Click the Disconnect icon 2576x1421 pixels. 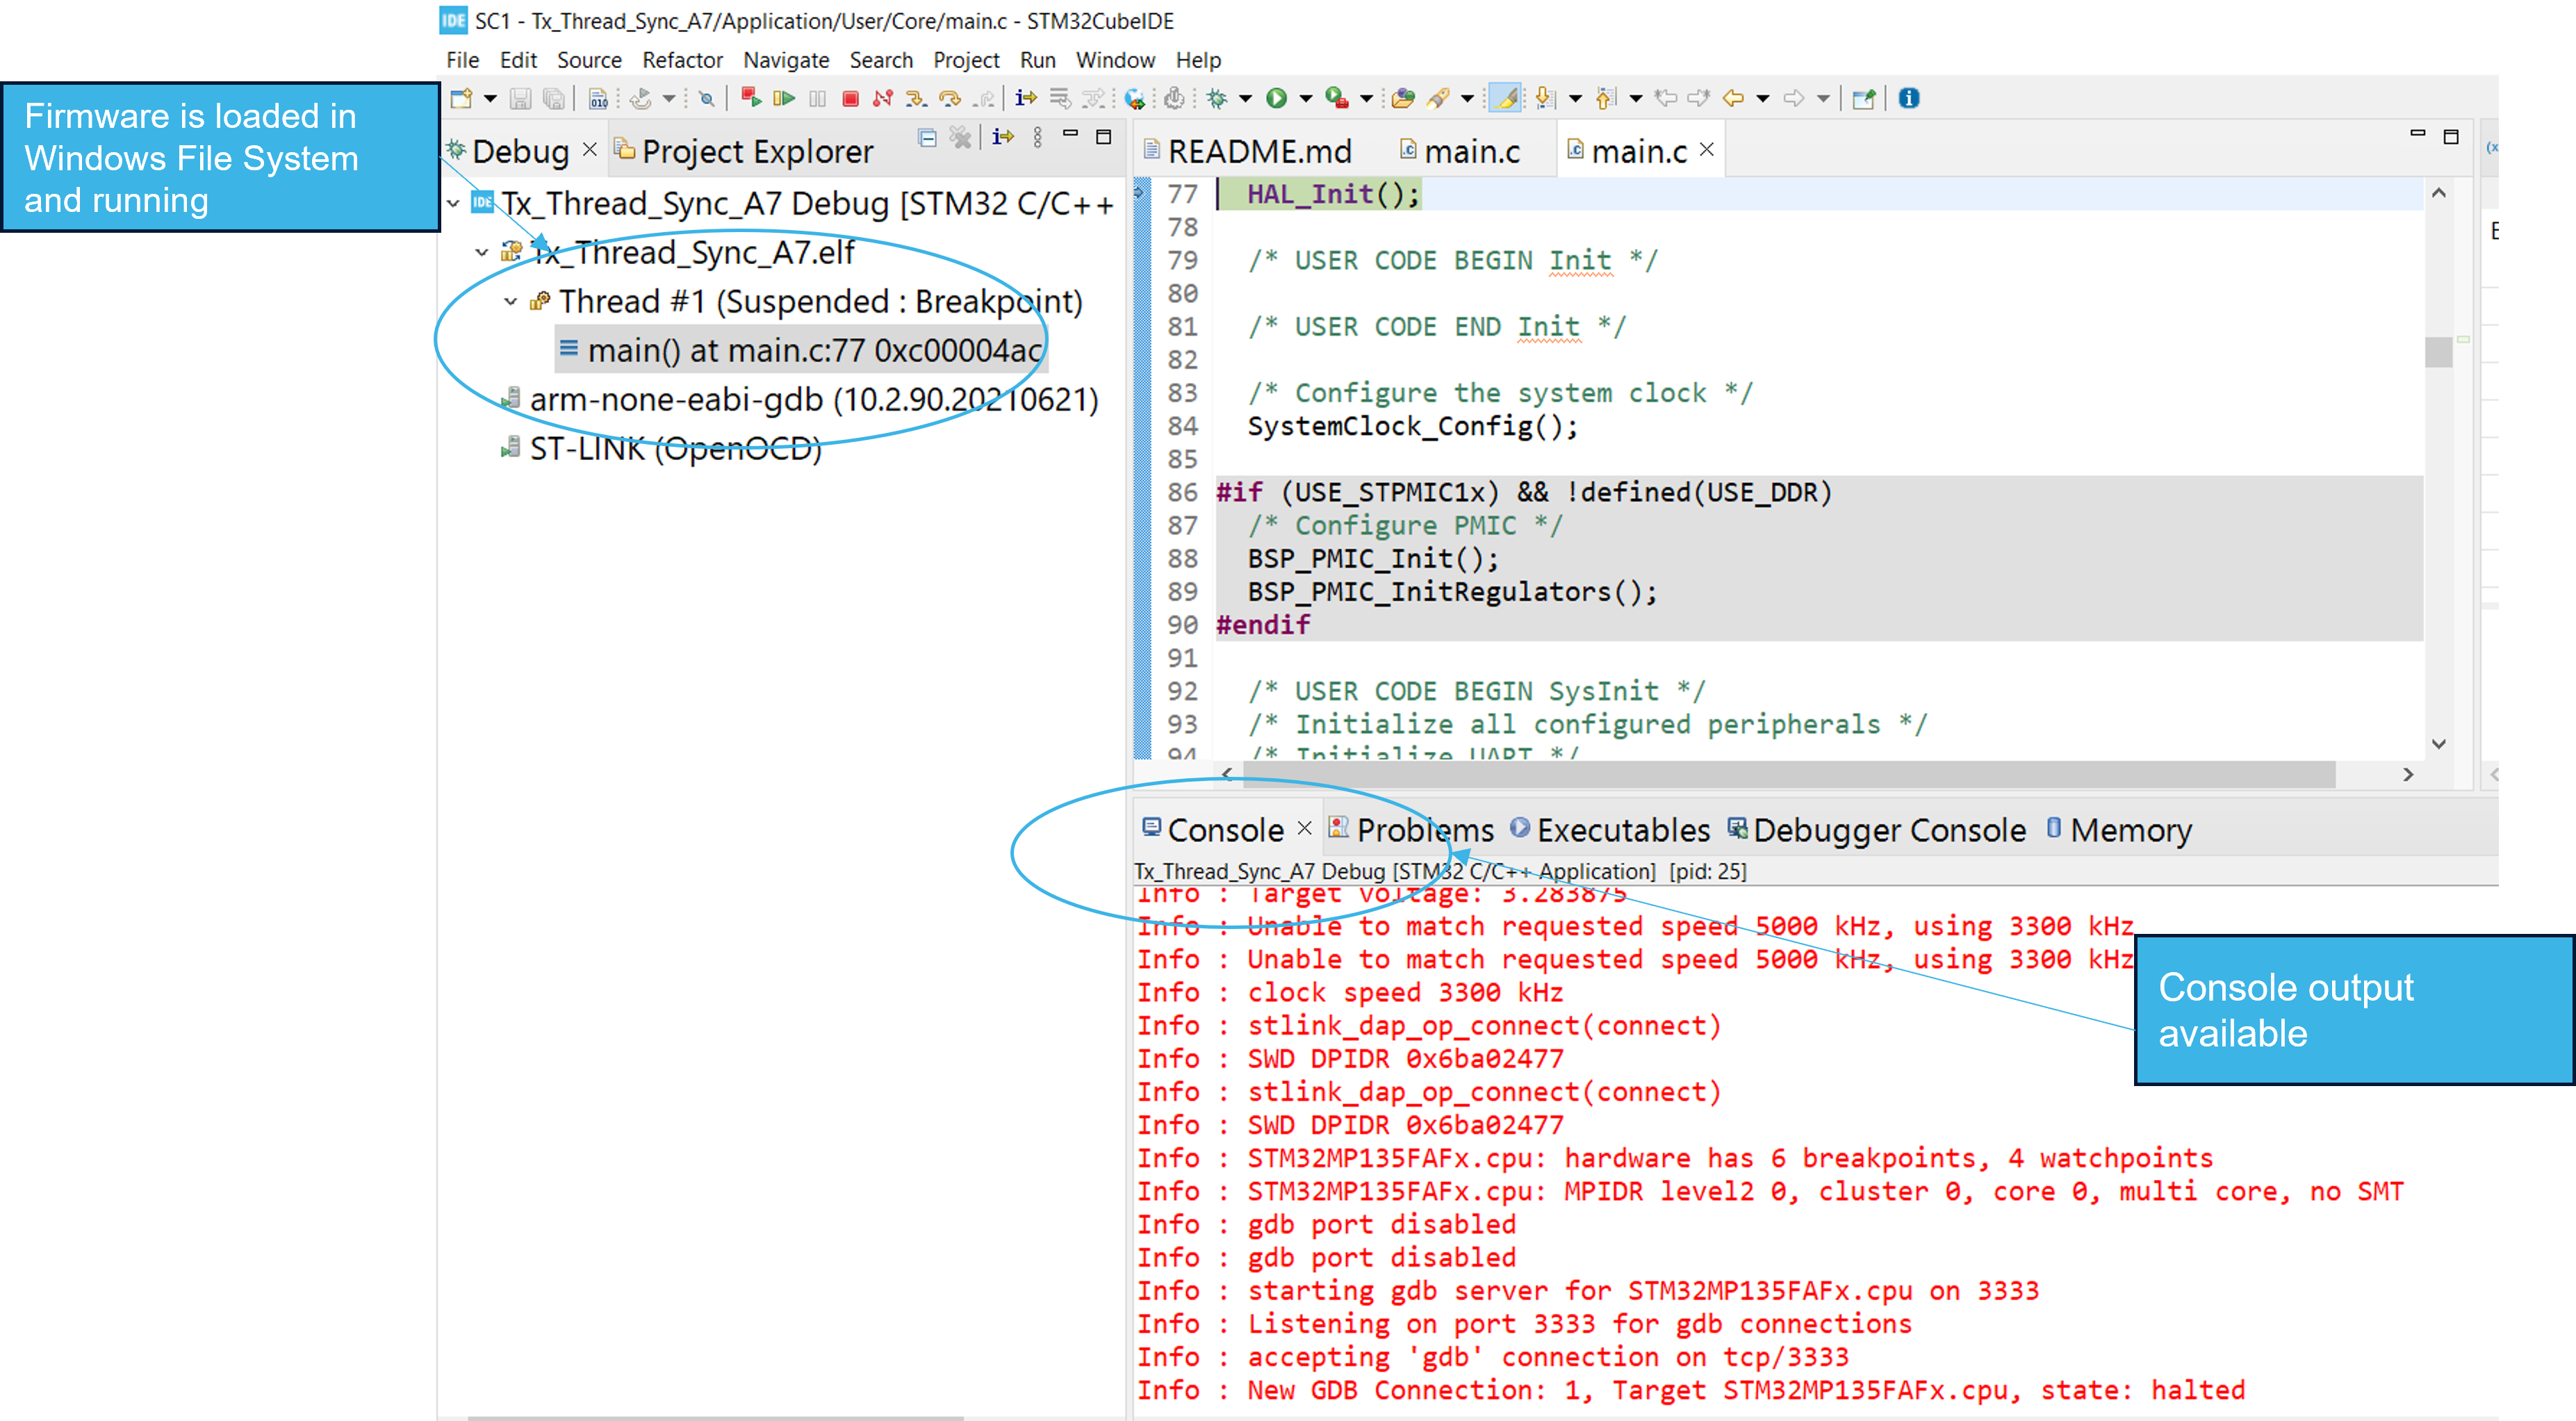(882, 98)
